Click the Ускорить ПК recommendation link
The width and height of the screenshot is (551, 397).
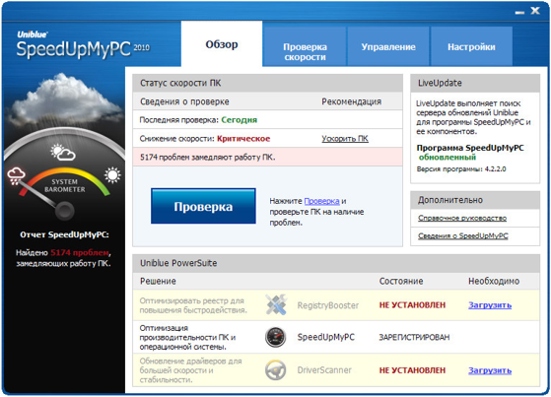point(345,139)
